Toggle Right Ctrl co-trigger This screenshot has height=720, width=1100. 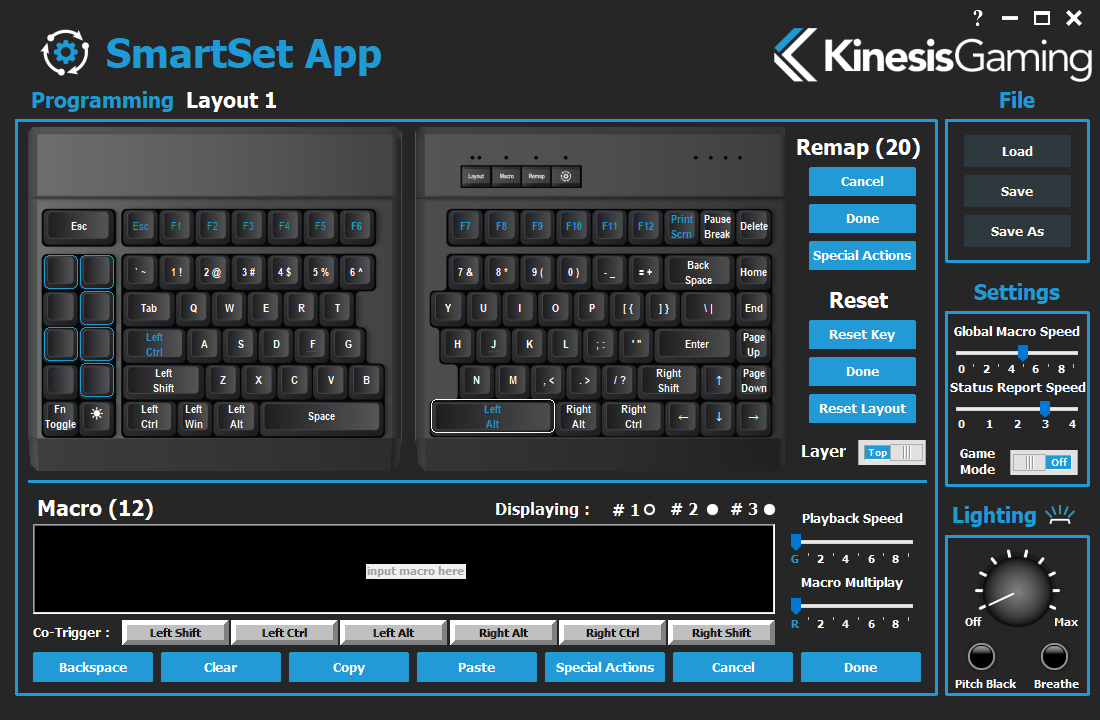(x=612, y=632)
